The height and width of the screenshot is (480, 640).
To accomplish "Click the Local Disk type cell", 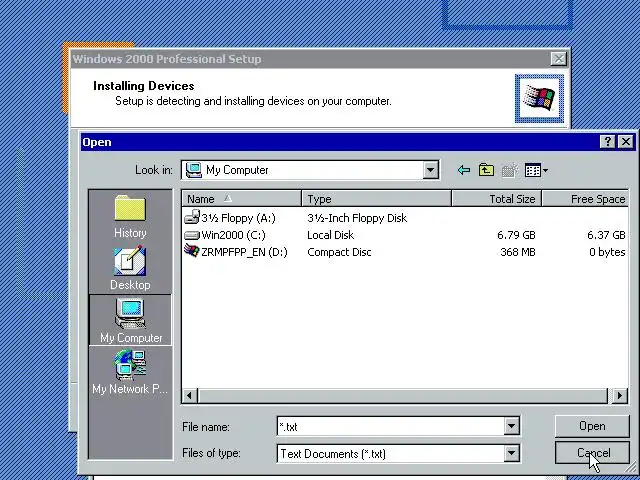I will [x=330, y=235].
